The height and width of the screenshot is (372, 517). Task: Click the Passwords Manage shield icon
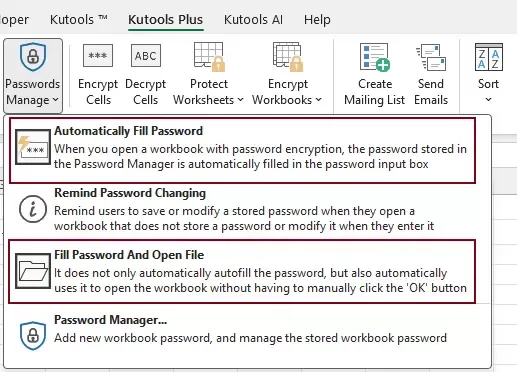coord(33,57)
